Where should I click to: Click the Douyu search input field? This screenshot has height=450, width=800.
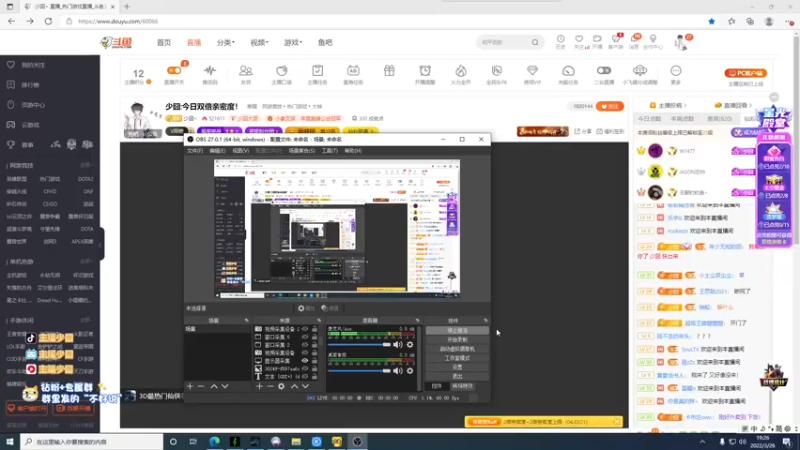(x=504, y=42)
